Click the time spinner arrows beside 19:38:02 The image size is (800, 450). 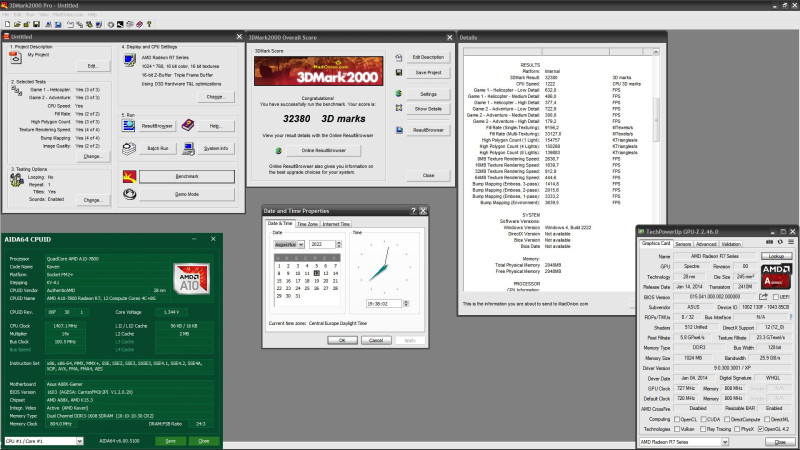coord(406,304)
